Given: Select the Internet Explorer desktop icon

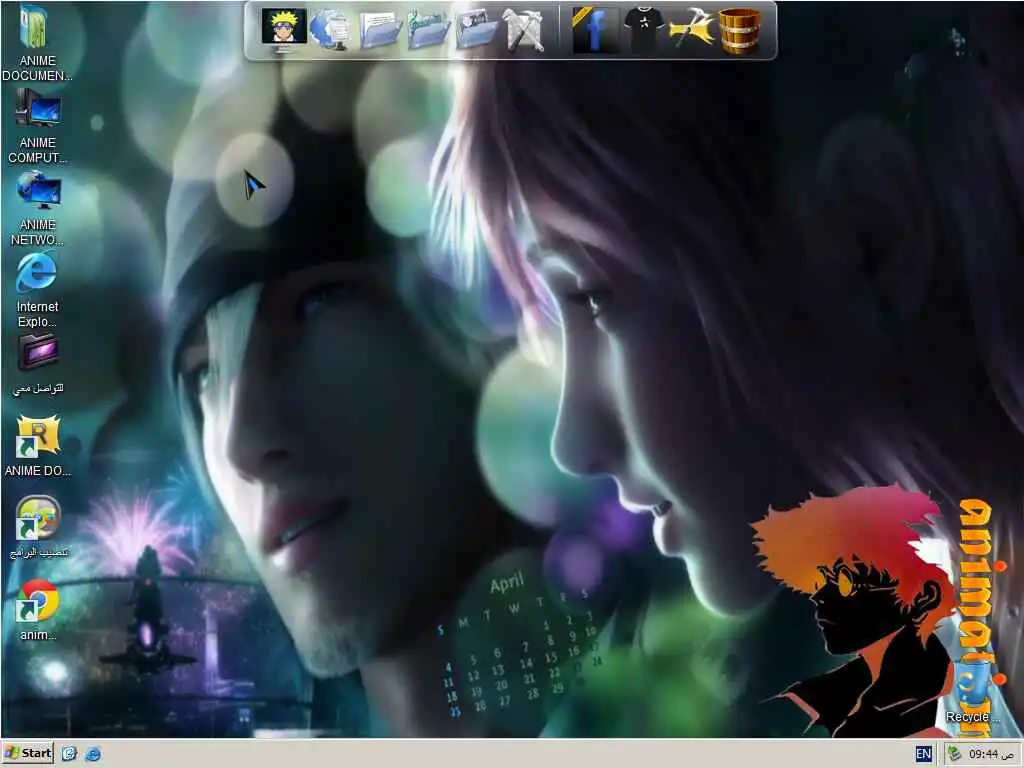Looking at the screenshot, I should coord(37,291).
